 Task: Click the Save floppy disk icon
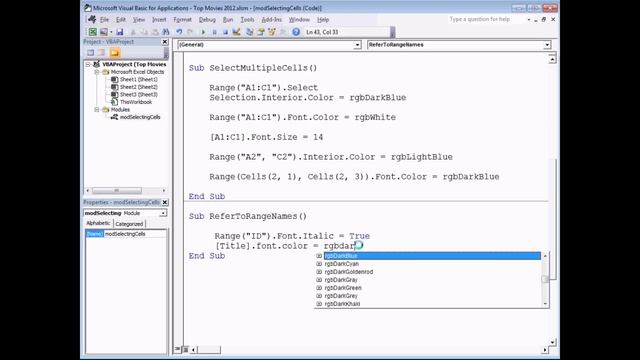120,32
